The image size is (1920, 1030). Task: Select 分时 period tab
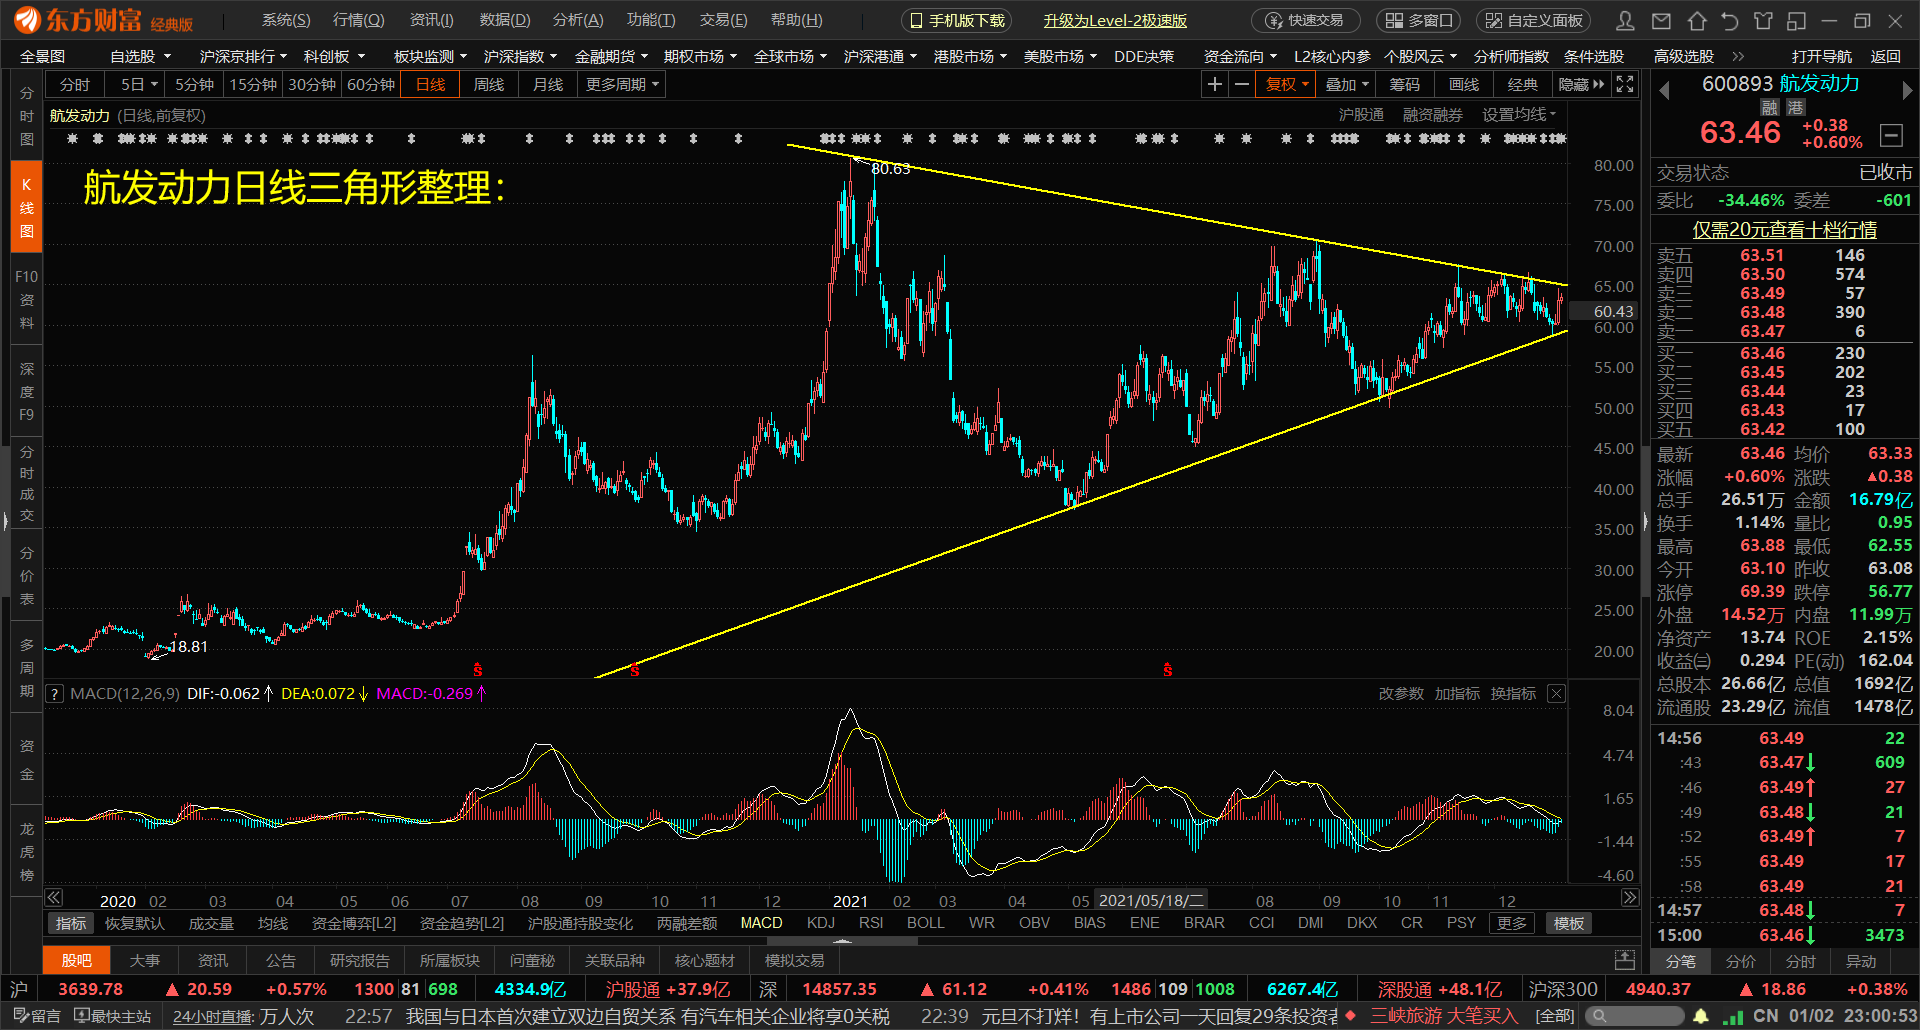[75, 85]
